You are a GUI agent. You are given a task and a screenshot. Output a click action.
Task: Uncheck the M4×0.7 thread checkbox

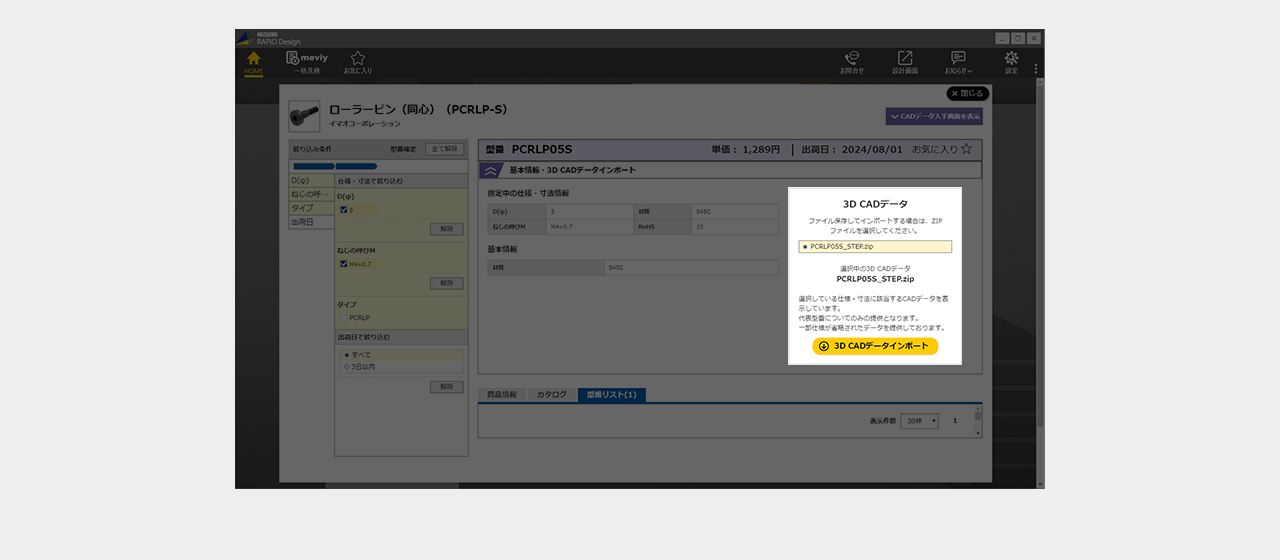tap(344, 264)
